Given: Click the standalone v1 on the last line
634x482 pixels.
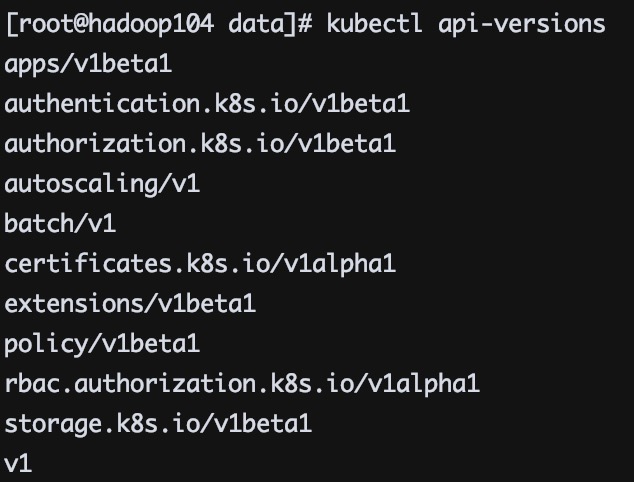Looking at the screenshot, I should pos(18,464).
